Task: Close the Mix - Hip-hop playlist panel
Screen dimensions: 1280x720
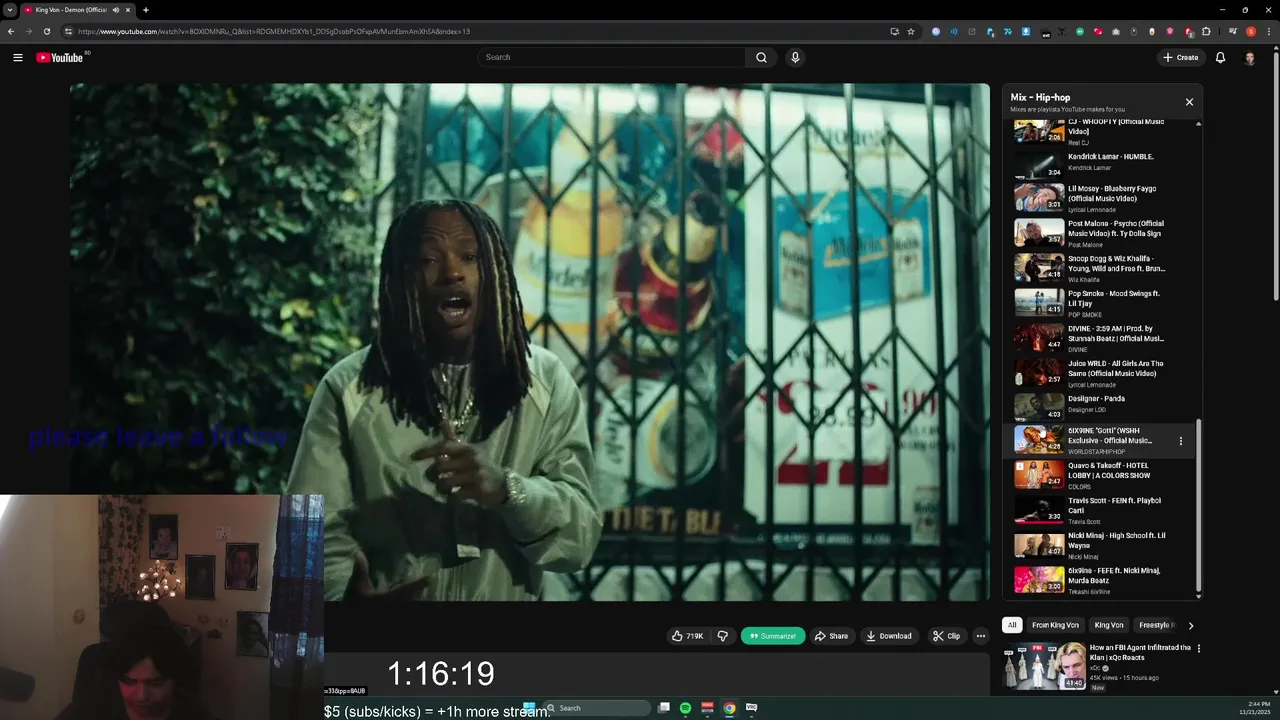Action: pyautogui.click(x=1189, y=102)
